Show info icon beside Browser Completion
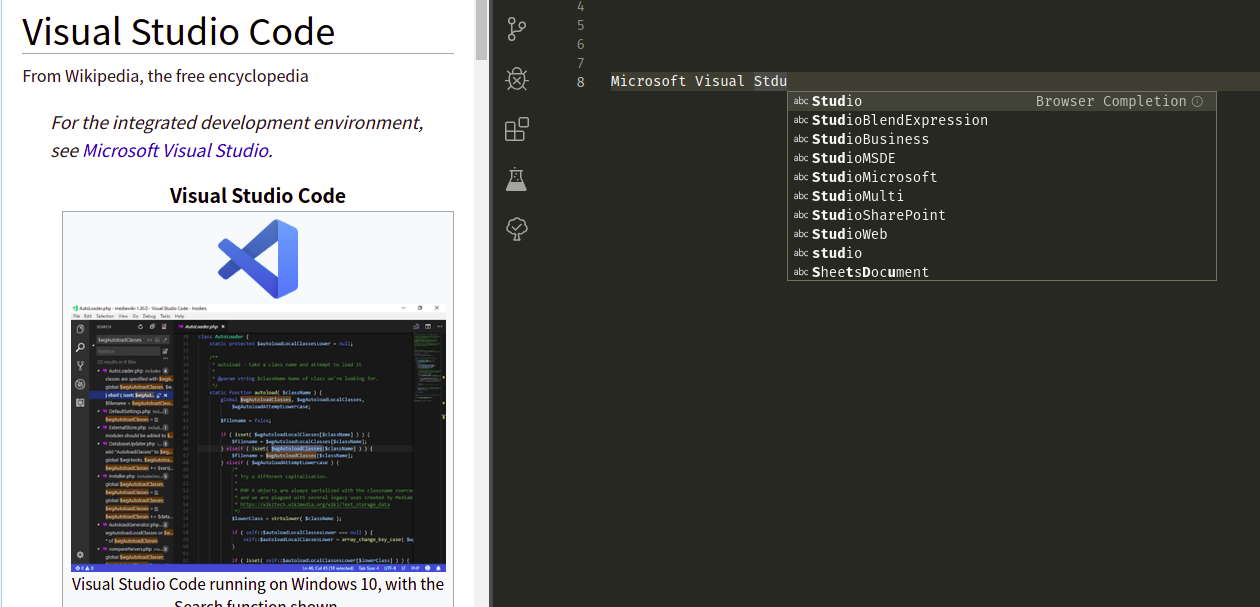 (x=1197, y=101)
